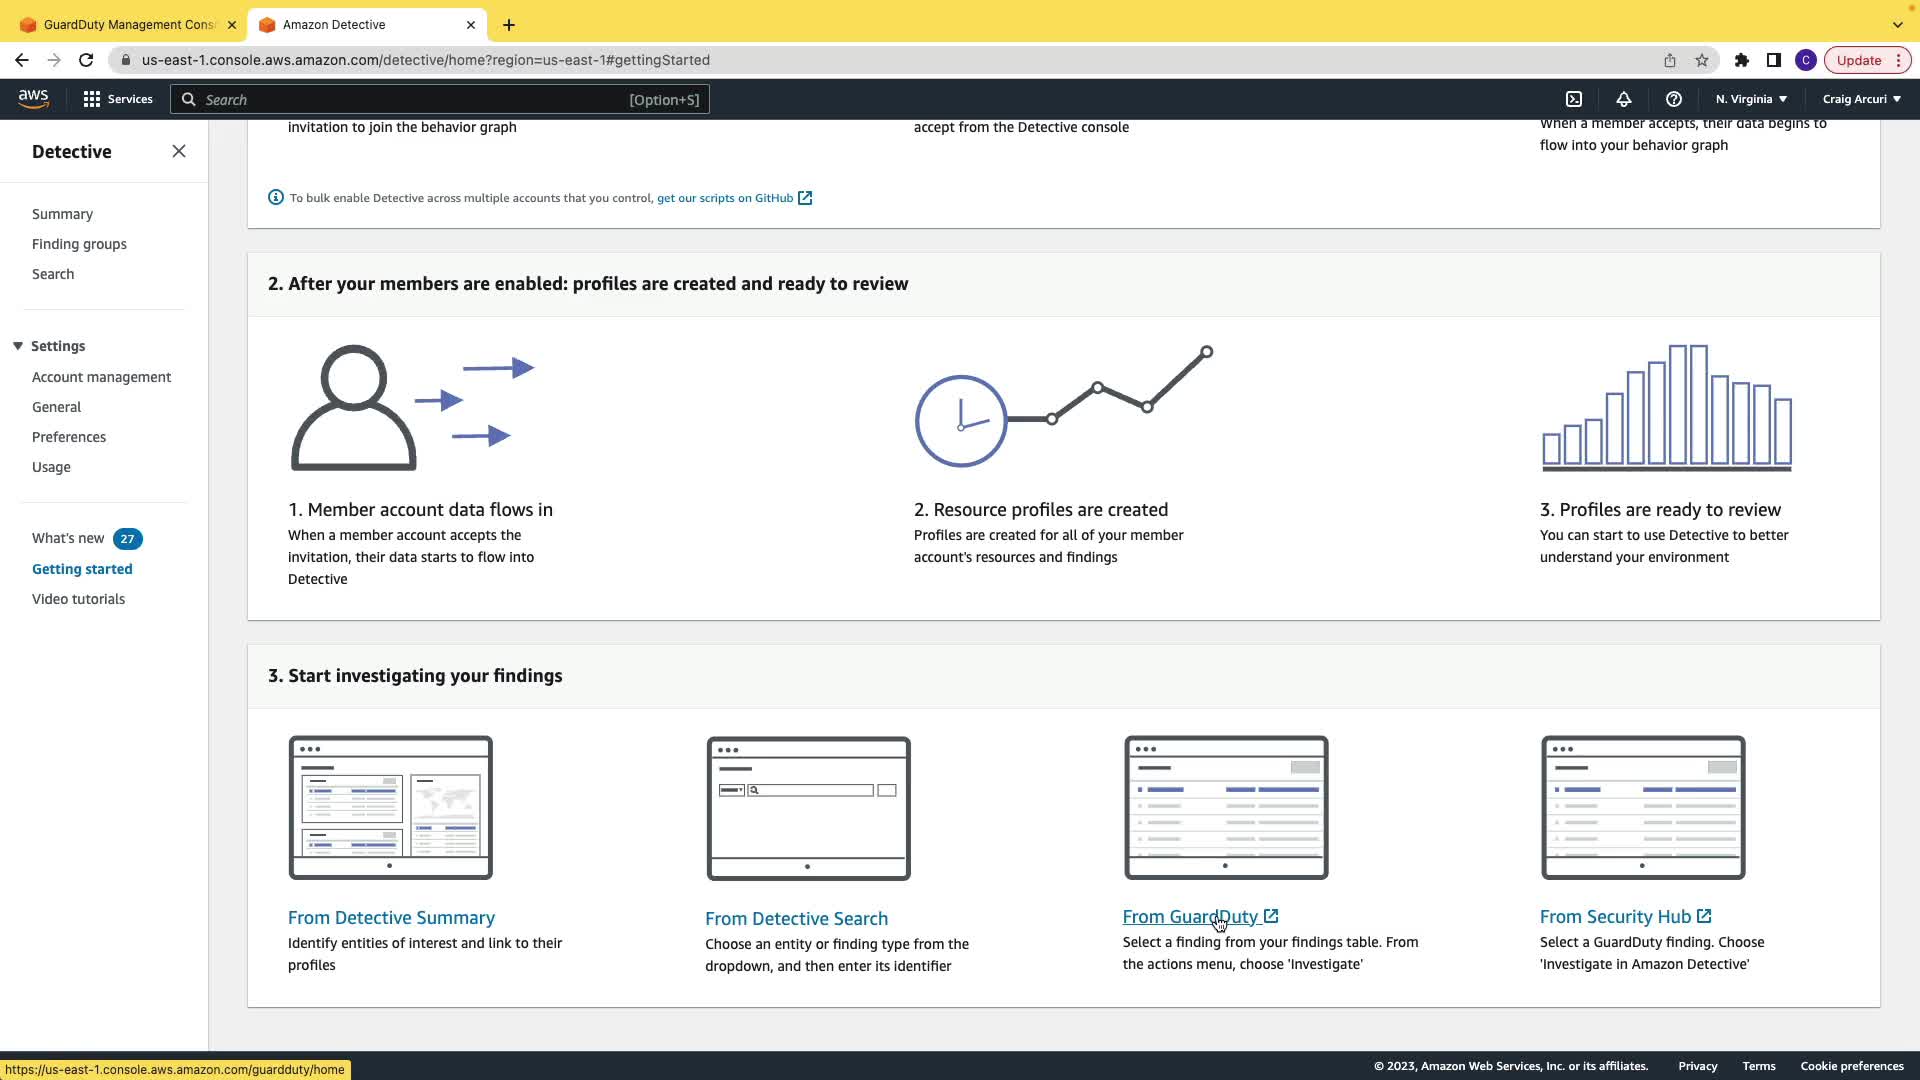
Task: Collapse the Settings section in sidebar
Action: (18, 346)
